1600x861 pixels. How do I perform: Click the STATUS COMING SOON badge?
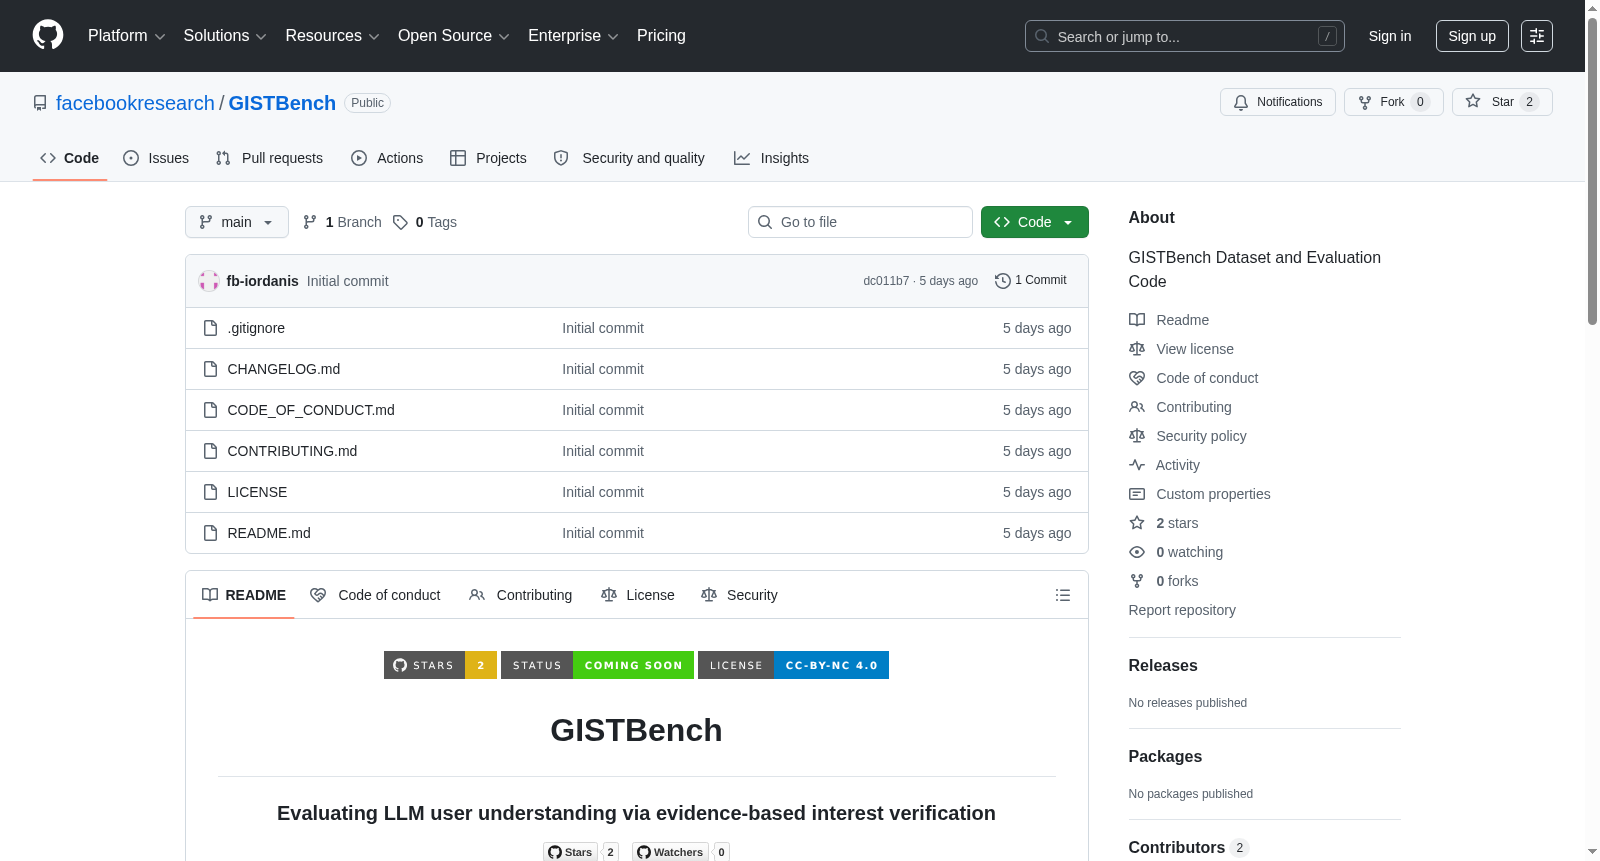point(597,665)
